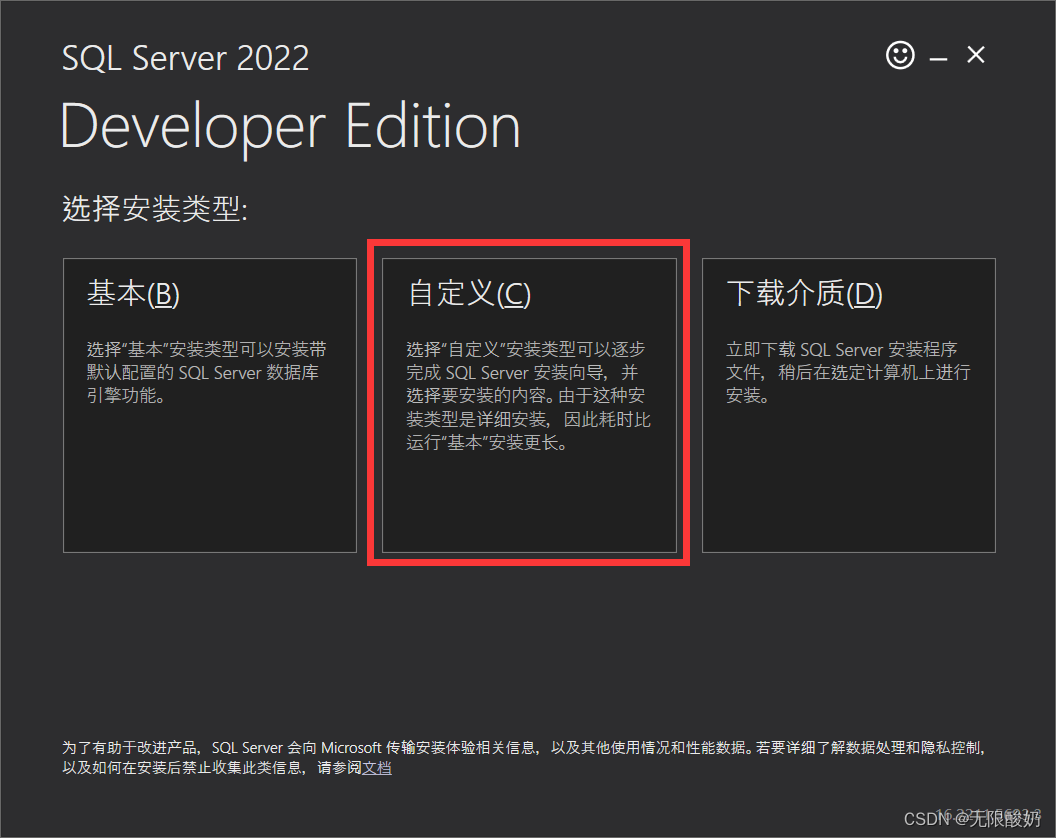Close the SQL Server 2022 installer
The height and width of the screenshot is (838, 1056).
coord(976,56)
